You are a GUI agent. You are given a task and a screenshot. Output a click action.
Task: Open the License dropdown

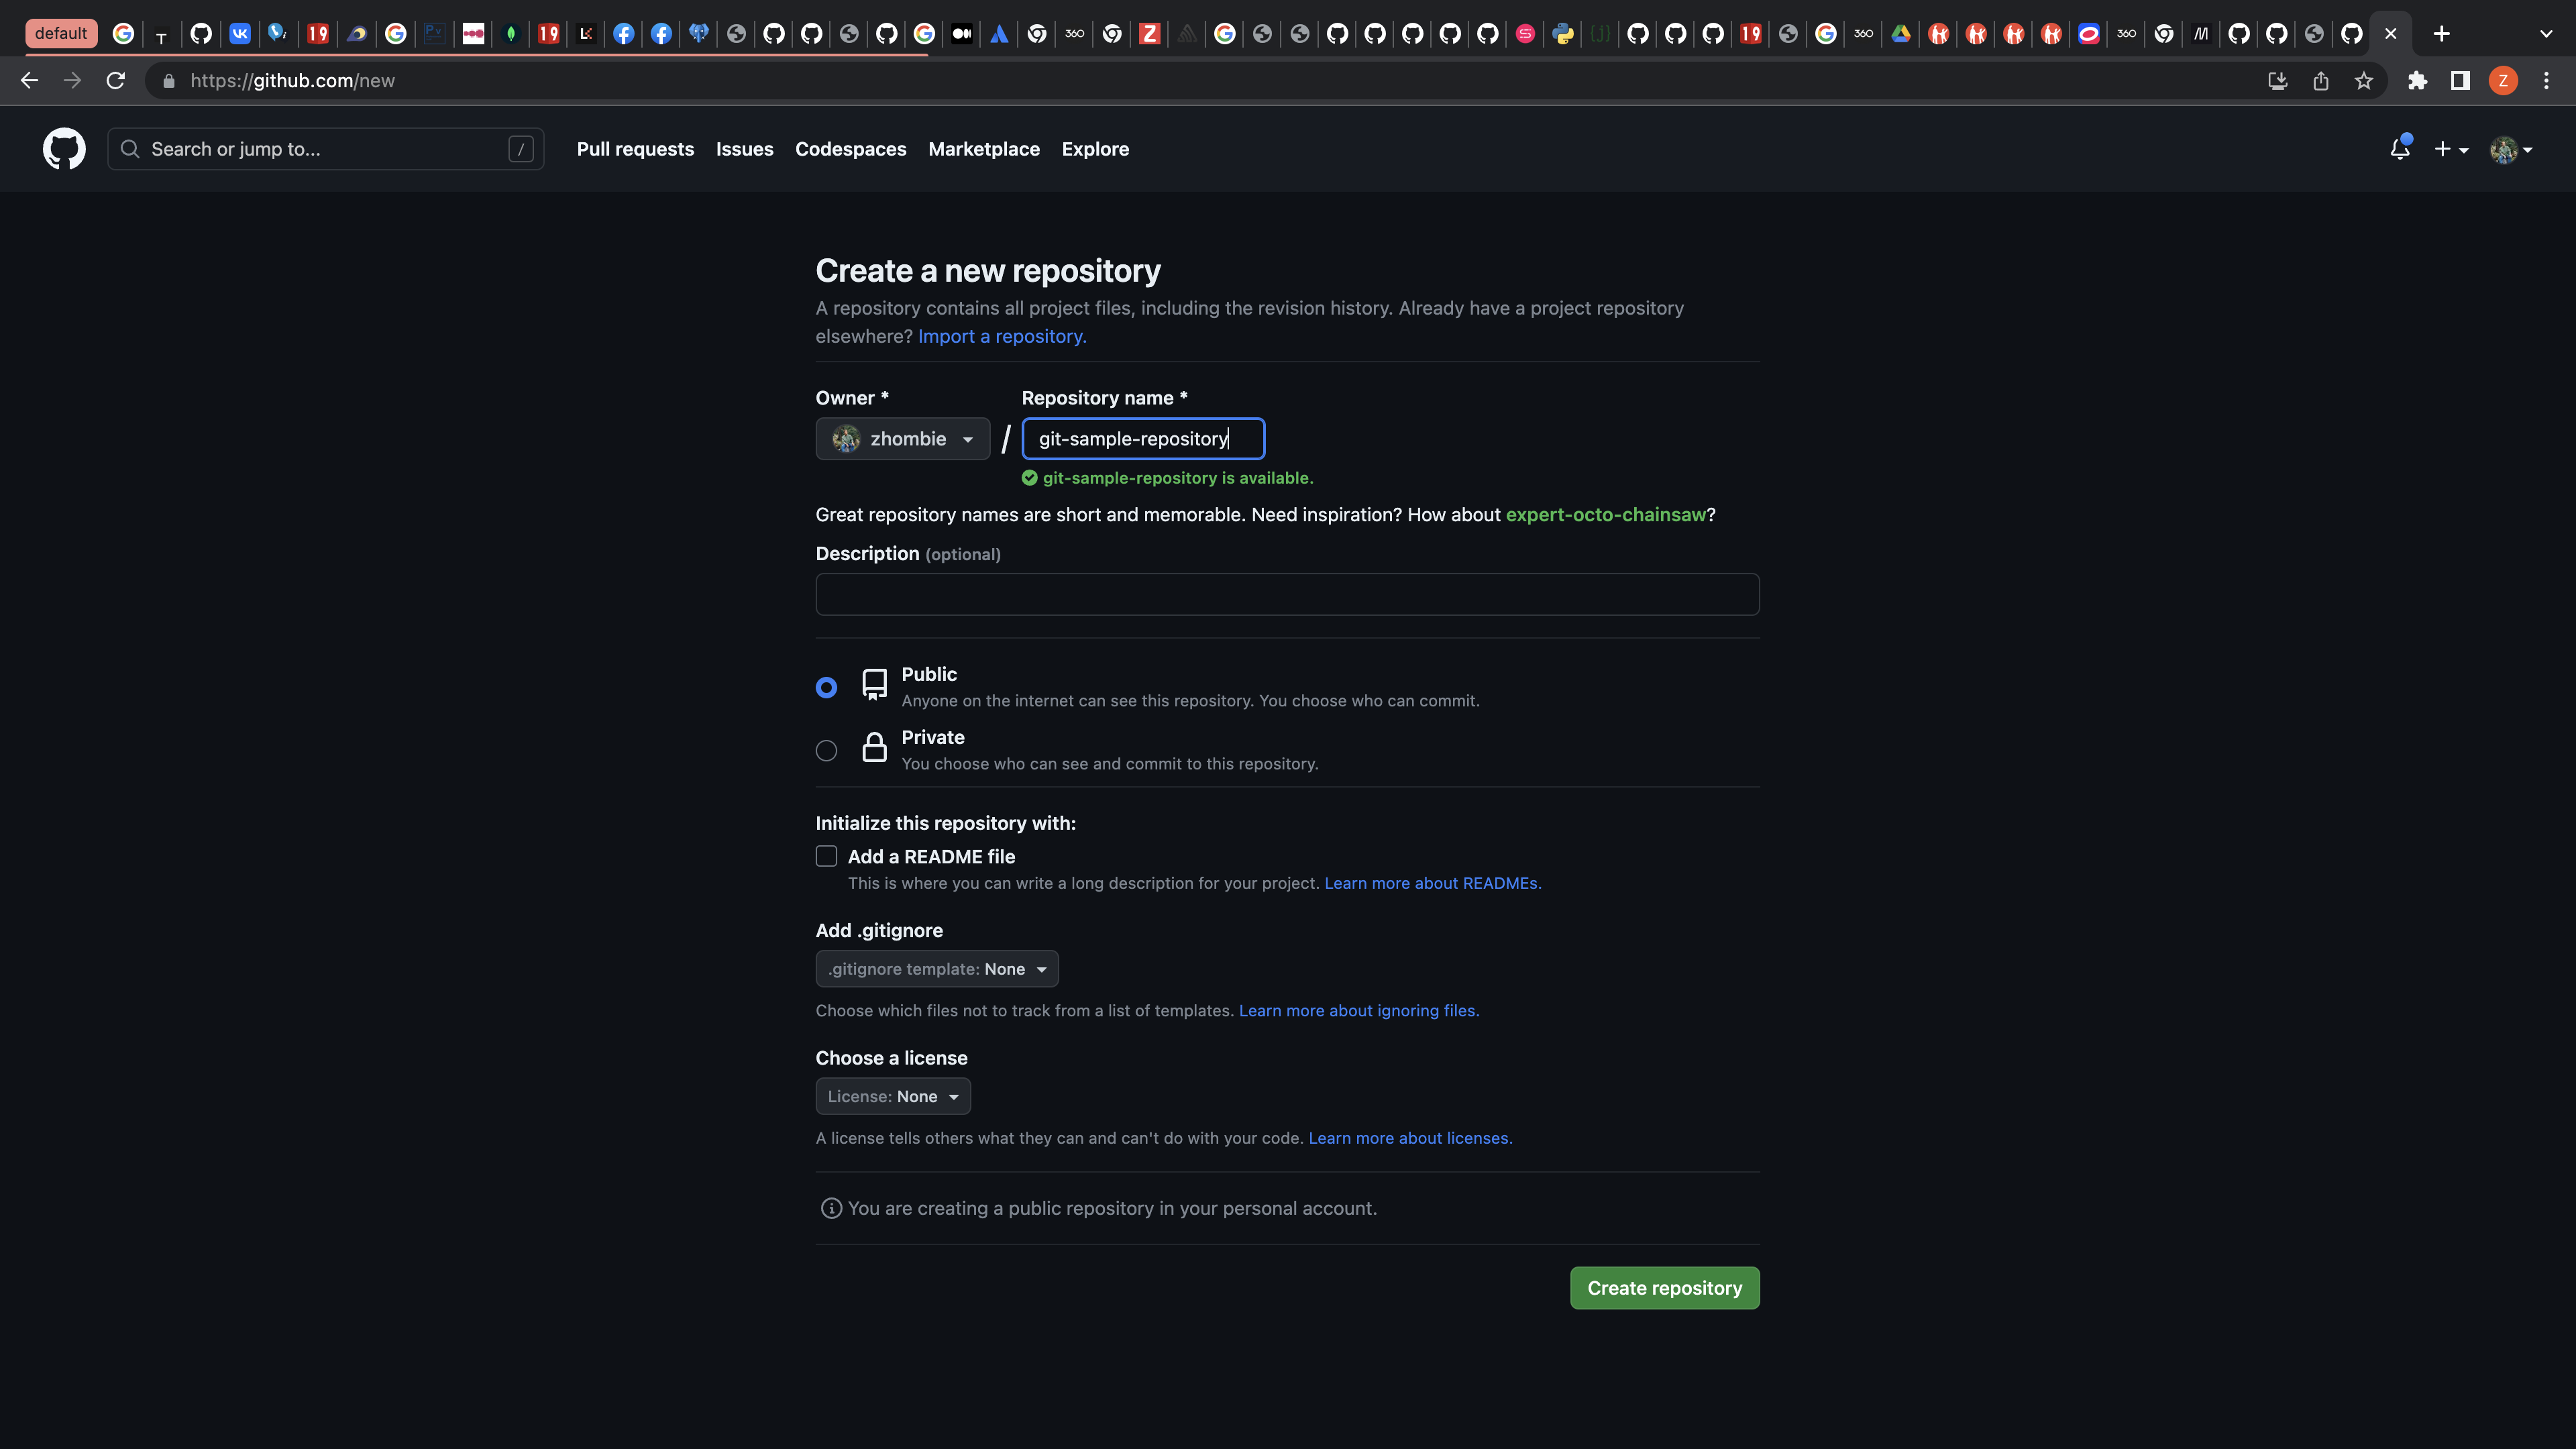tap(892, 1096)
